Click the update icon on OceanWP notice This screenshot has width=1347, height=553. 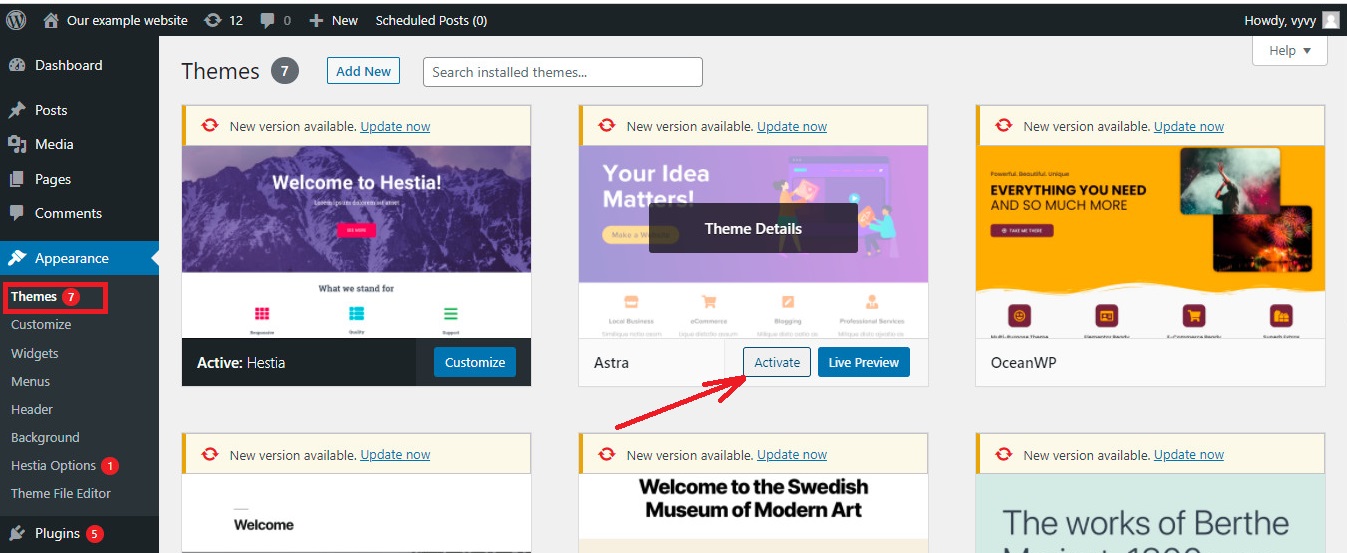(1004, 126)
